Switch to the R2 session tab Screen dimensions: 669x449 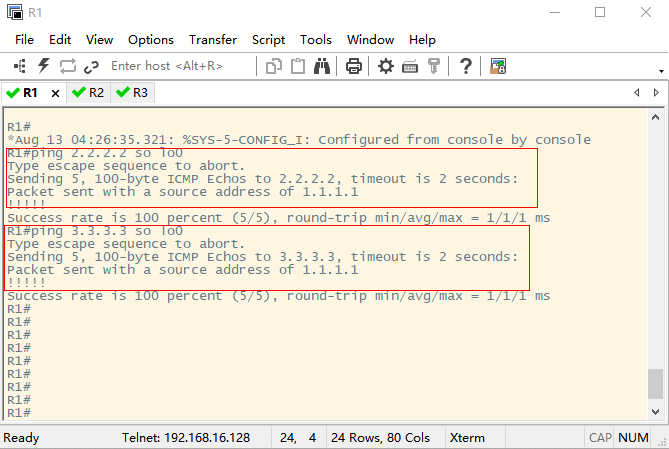(x=88, y=93)
